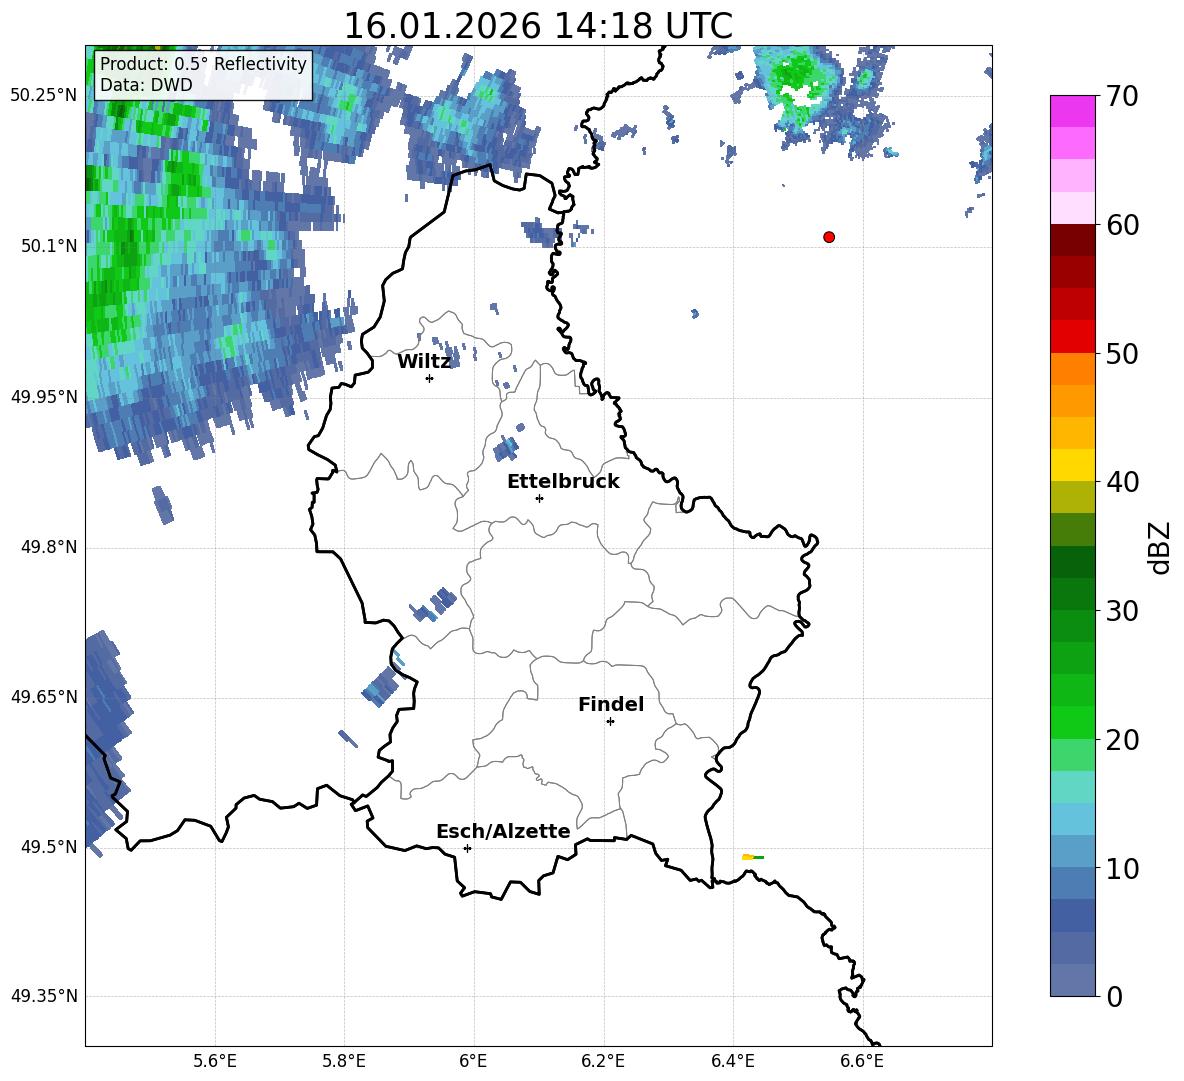Click the 5.6°E longitude label
This screenshot has width=1184, height=1081.
tap(215, 1062)
